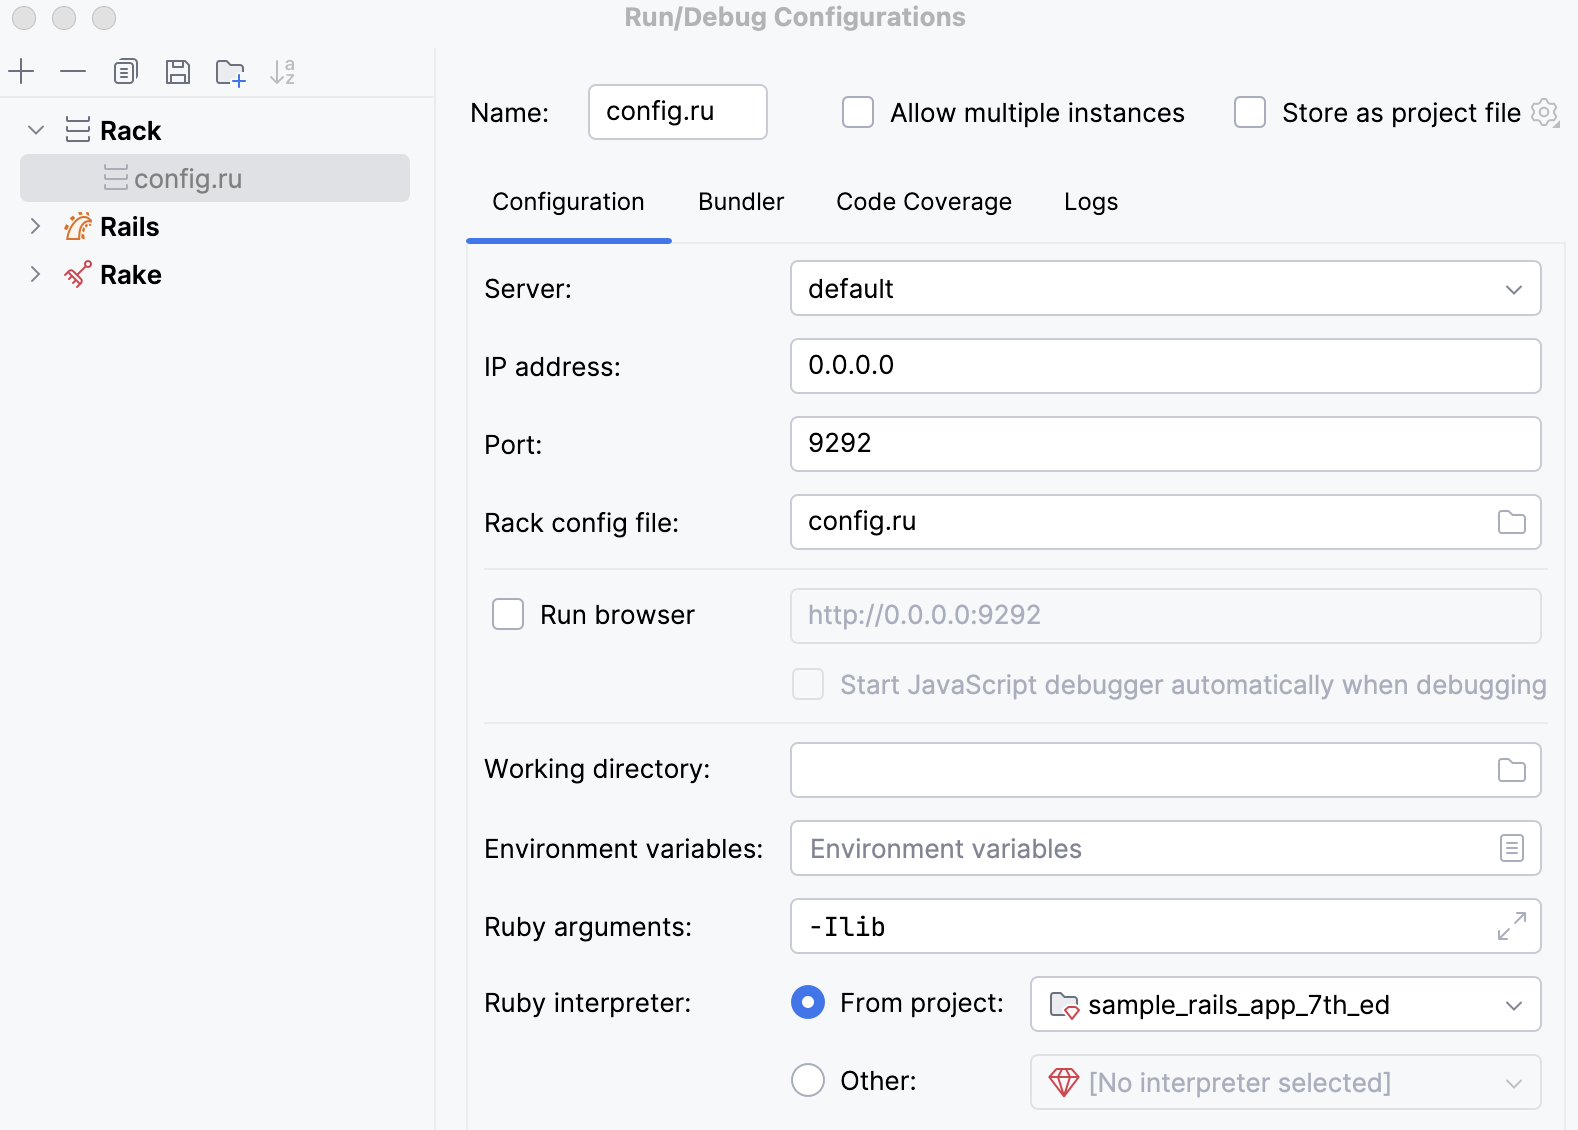Open Environment variables editor icon
Screen dimensions: 1578x1130
click(1511, 848)
